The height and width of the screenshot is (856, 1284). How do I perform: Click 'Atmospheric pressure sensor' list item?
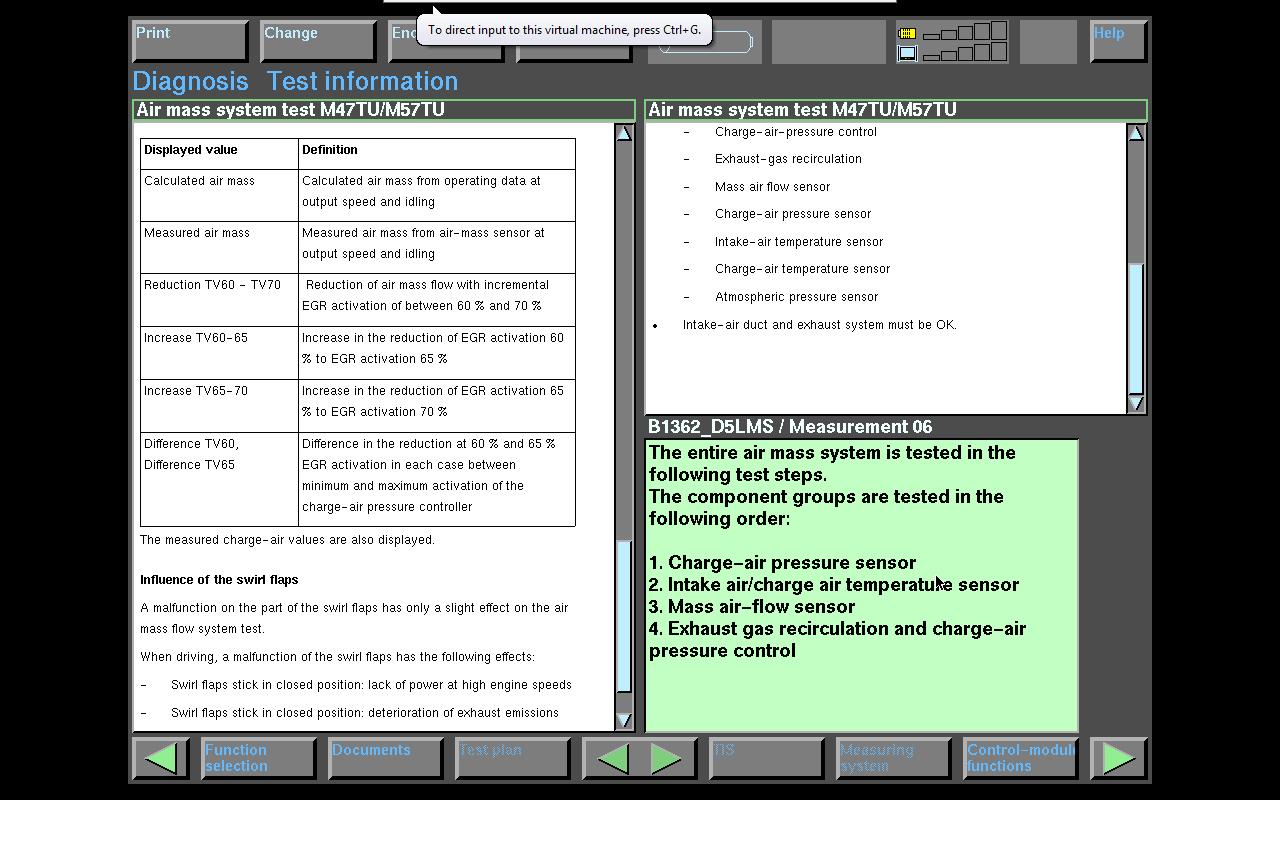click(x=796, y=297)
